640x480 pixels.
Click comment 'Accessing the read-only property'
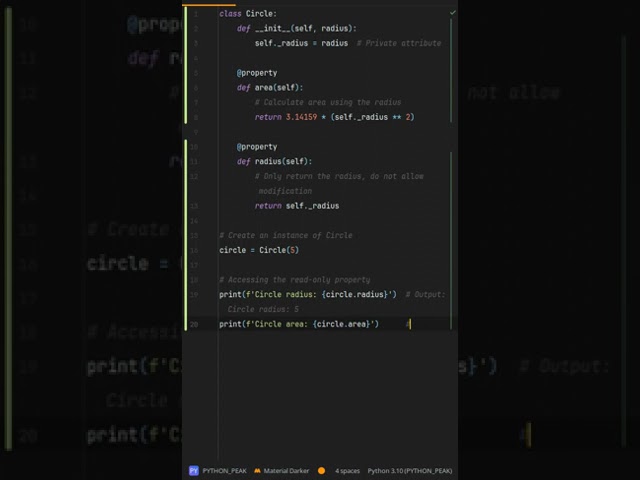pos(295,280)
